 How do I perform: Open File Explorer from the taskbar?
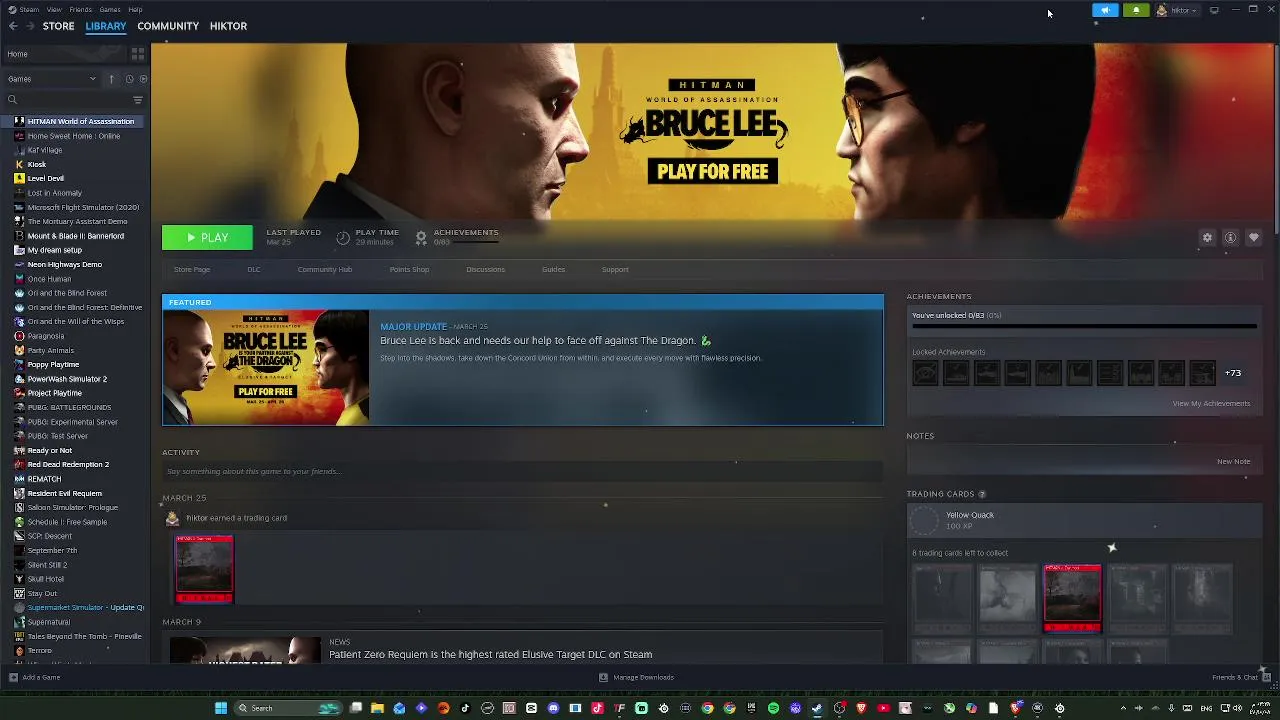pos(377,708)
